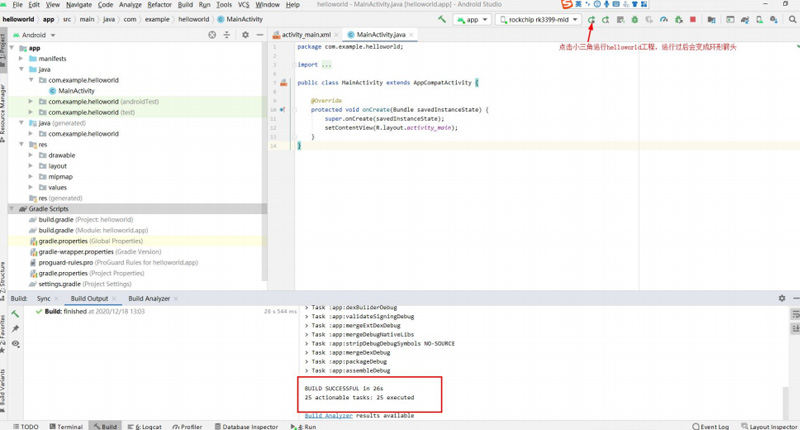Click the soft-wrap icon beside build output
The image size is (800, 430).
coord(795,314)
